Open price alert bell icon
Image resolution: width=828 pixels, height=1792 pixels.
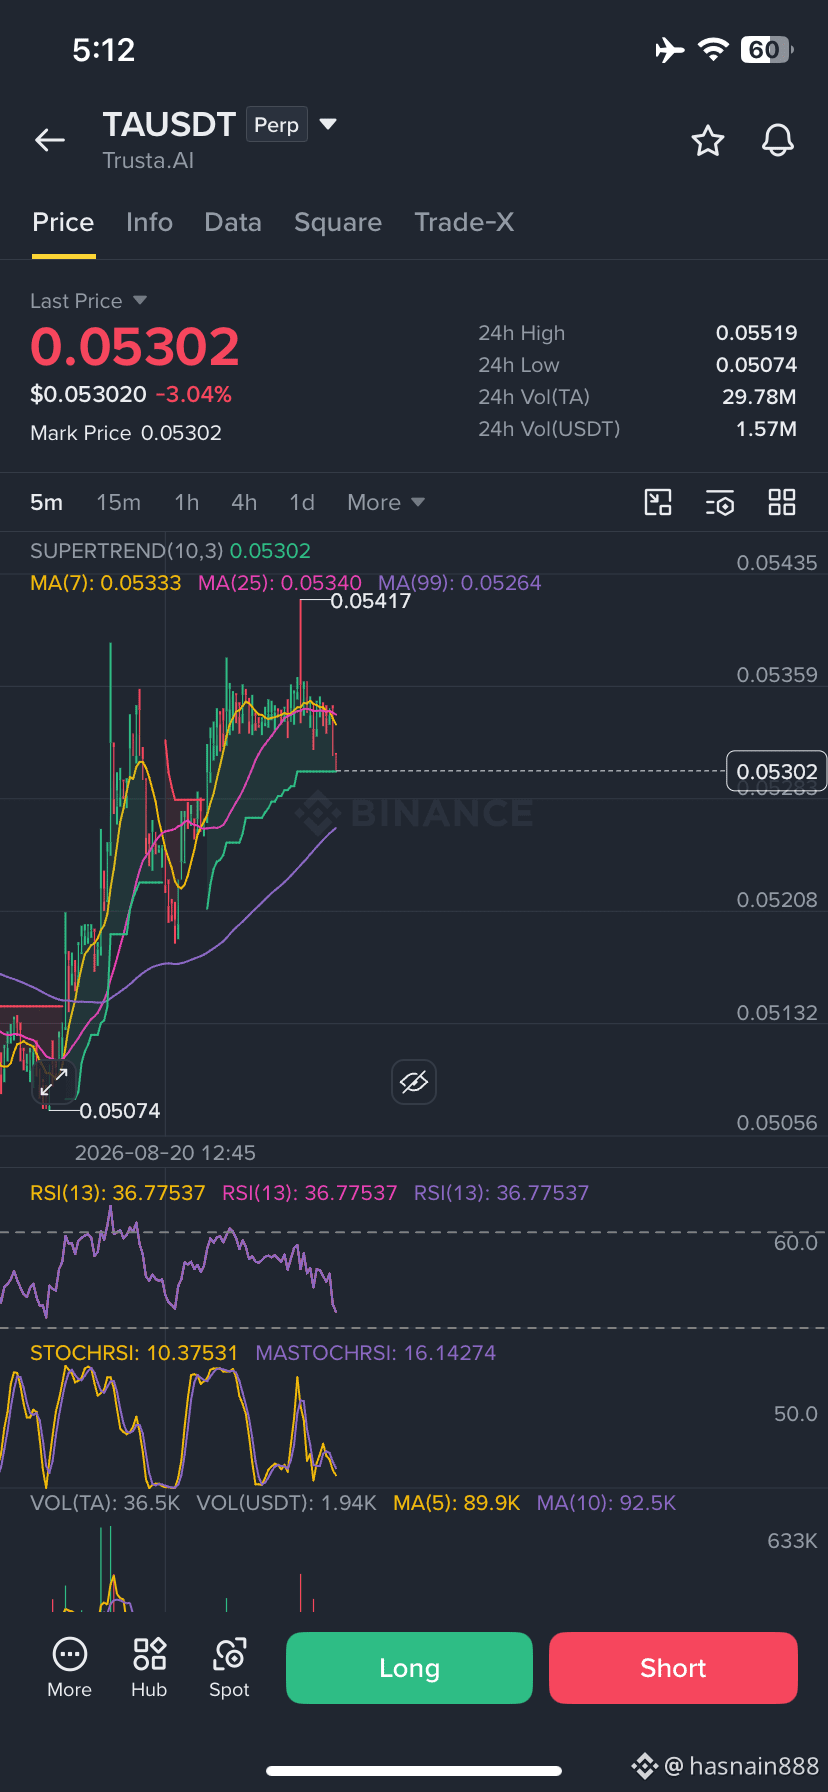pyautogui.click(x=778, y=141)
